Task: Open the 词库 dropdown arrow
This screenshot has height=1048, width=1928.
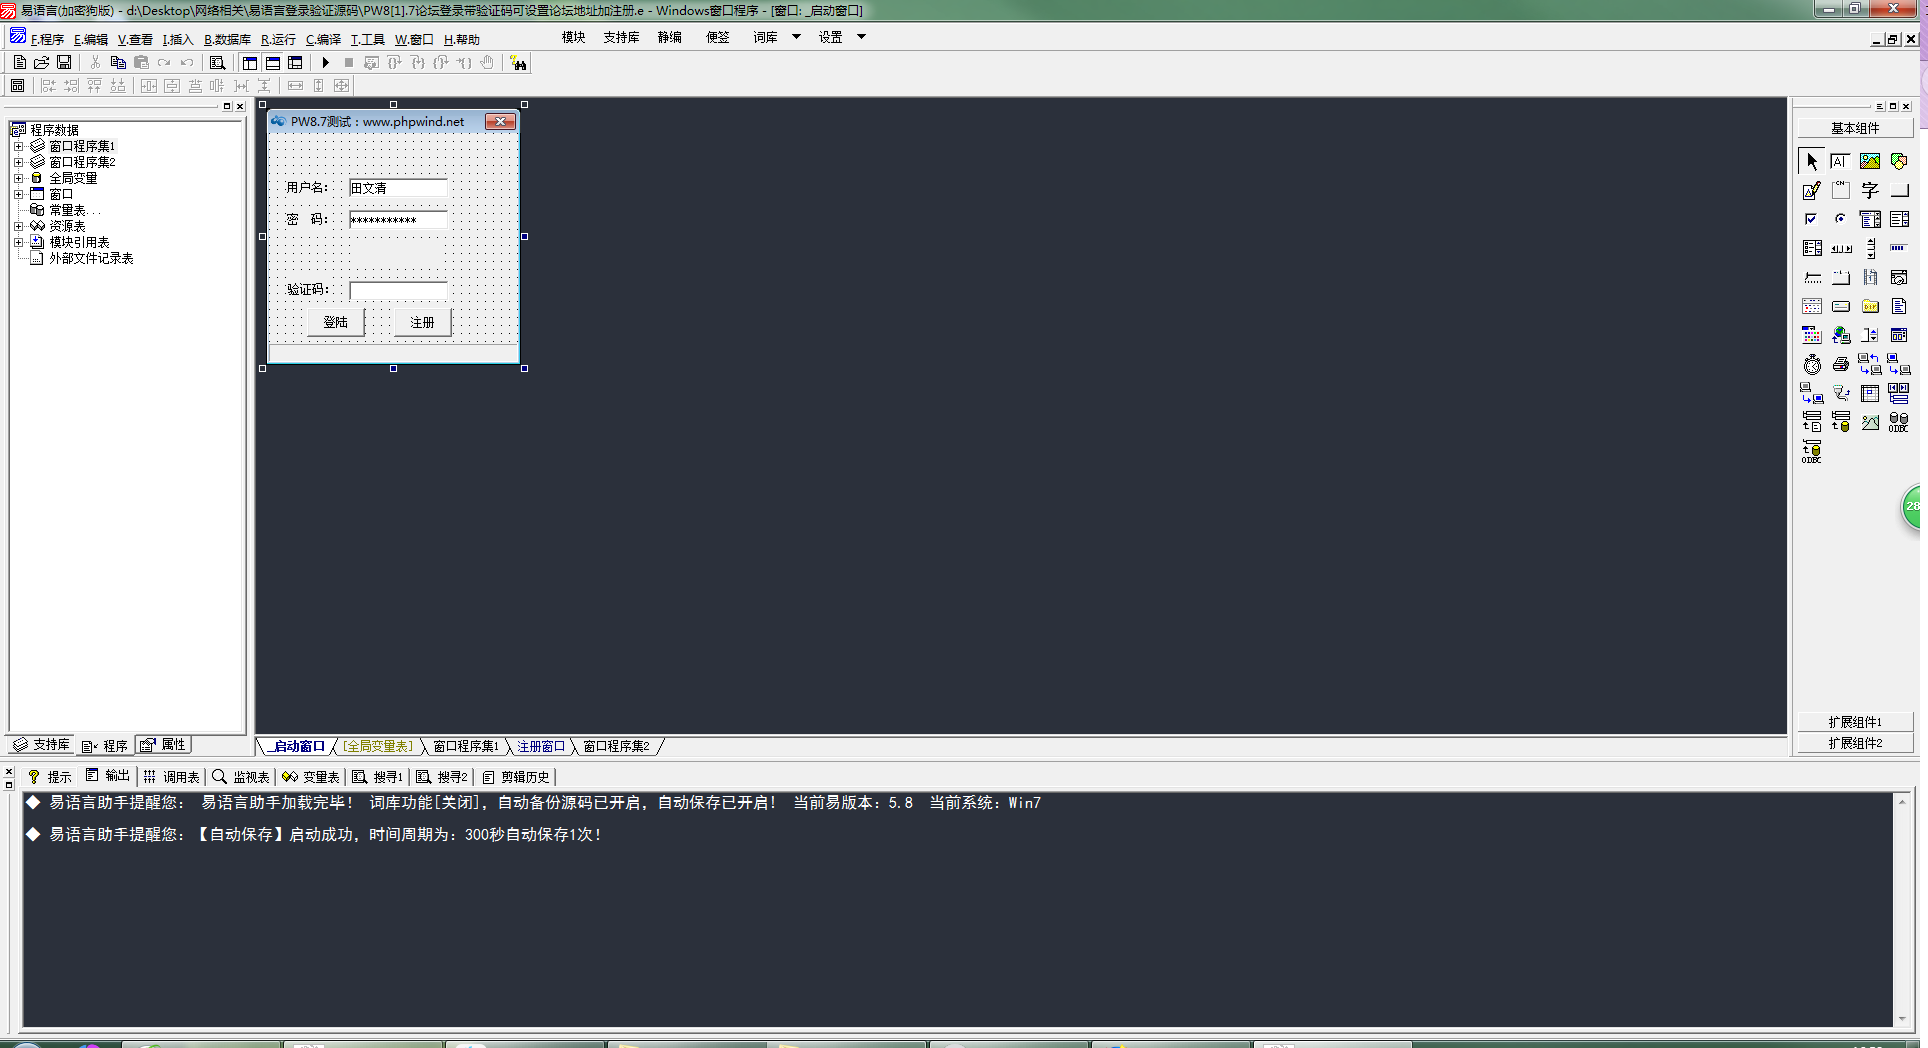Action: click(796, 37)
